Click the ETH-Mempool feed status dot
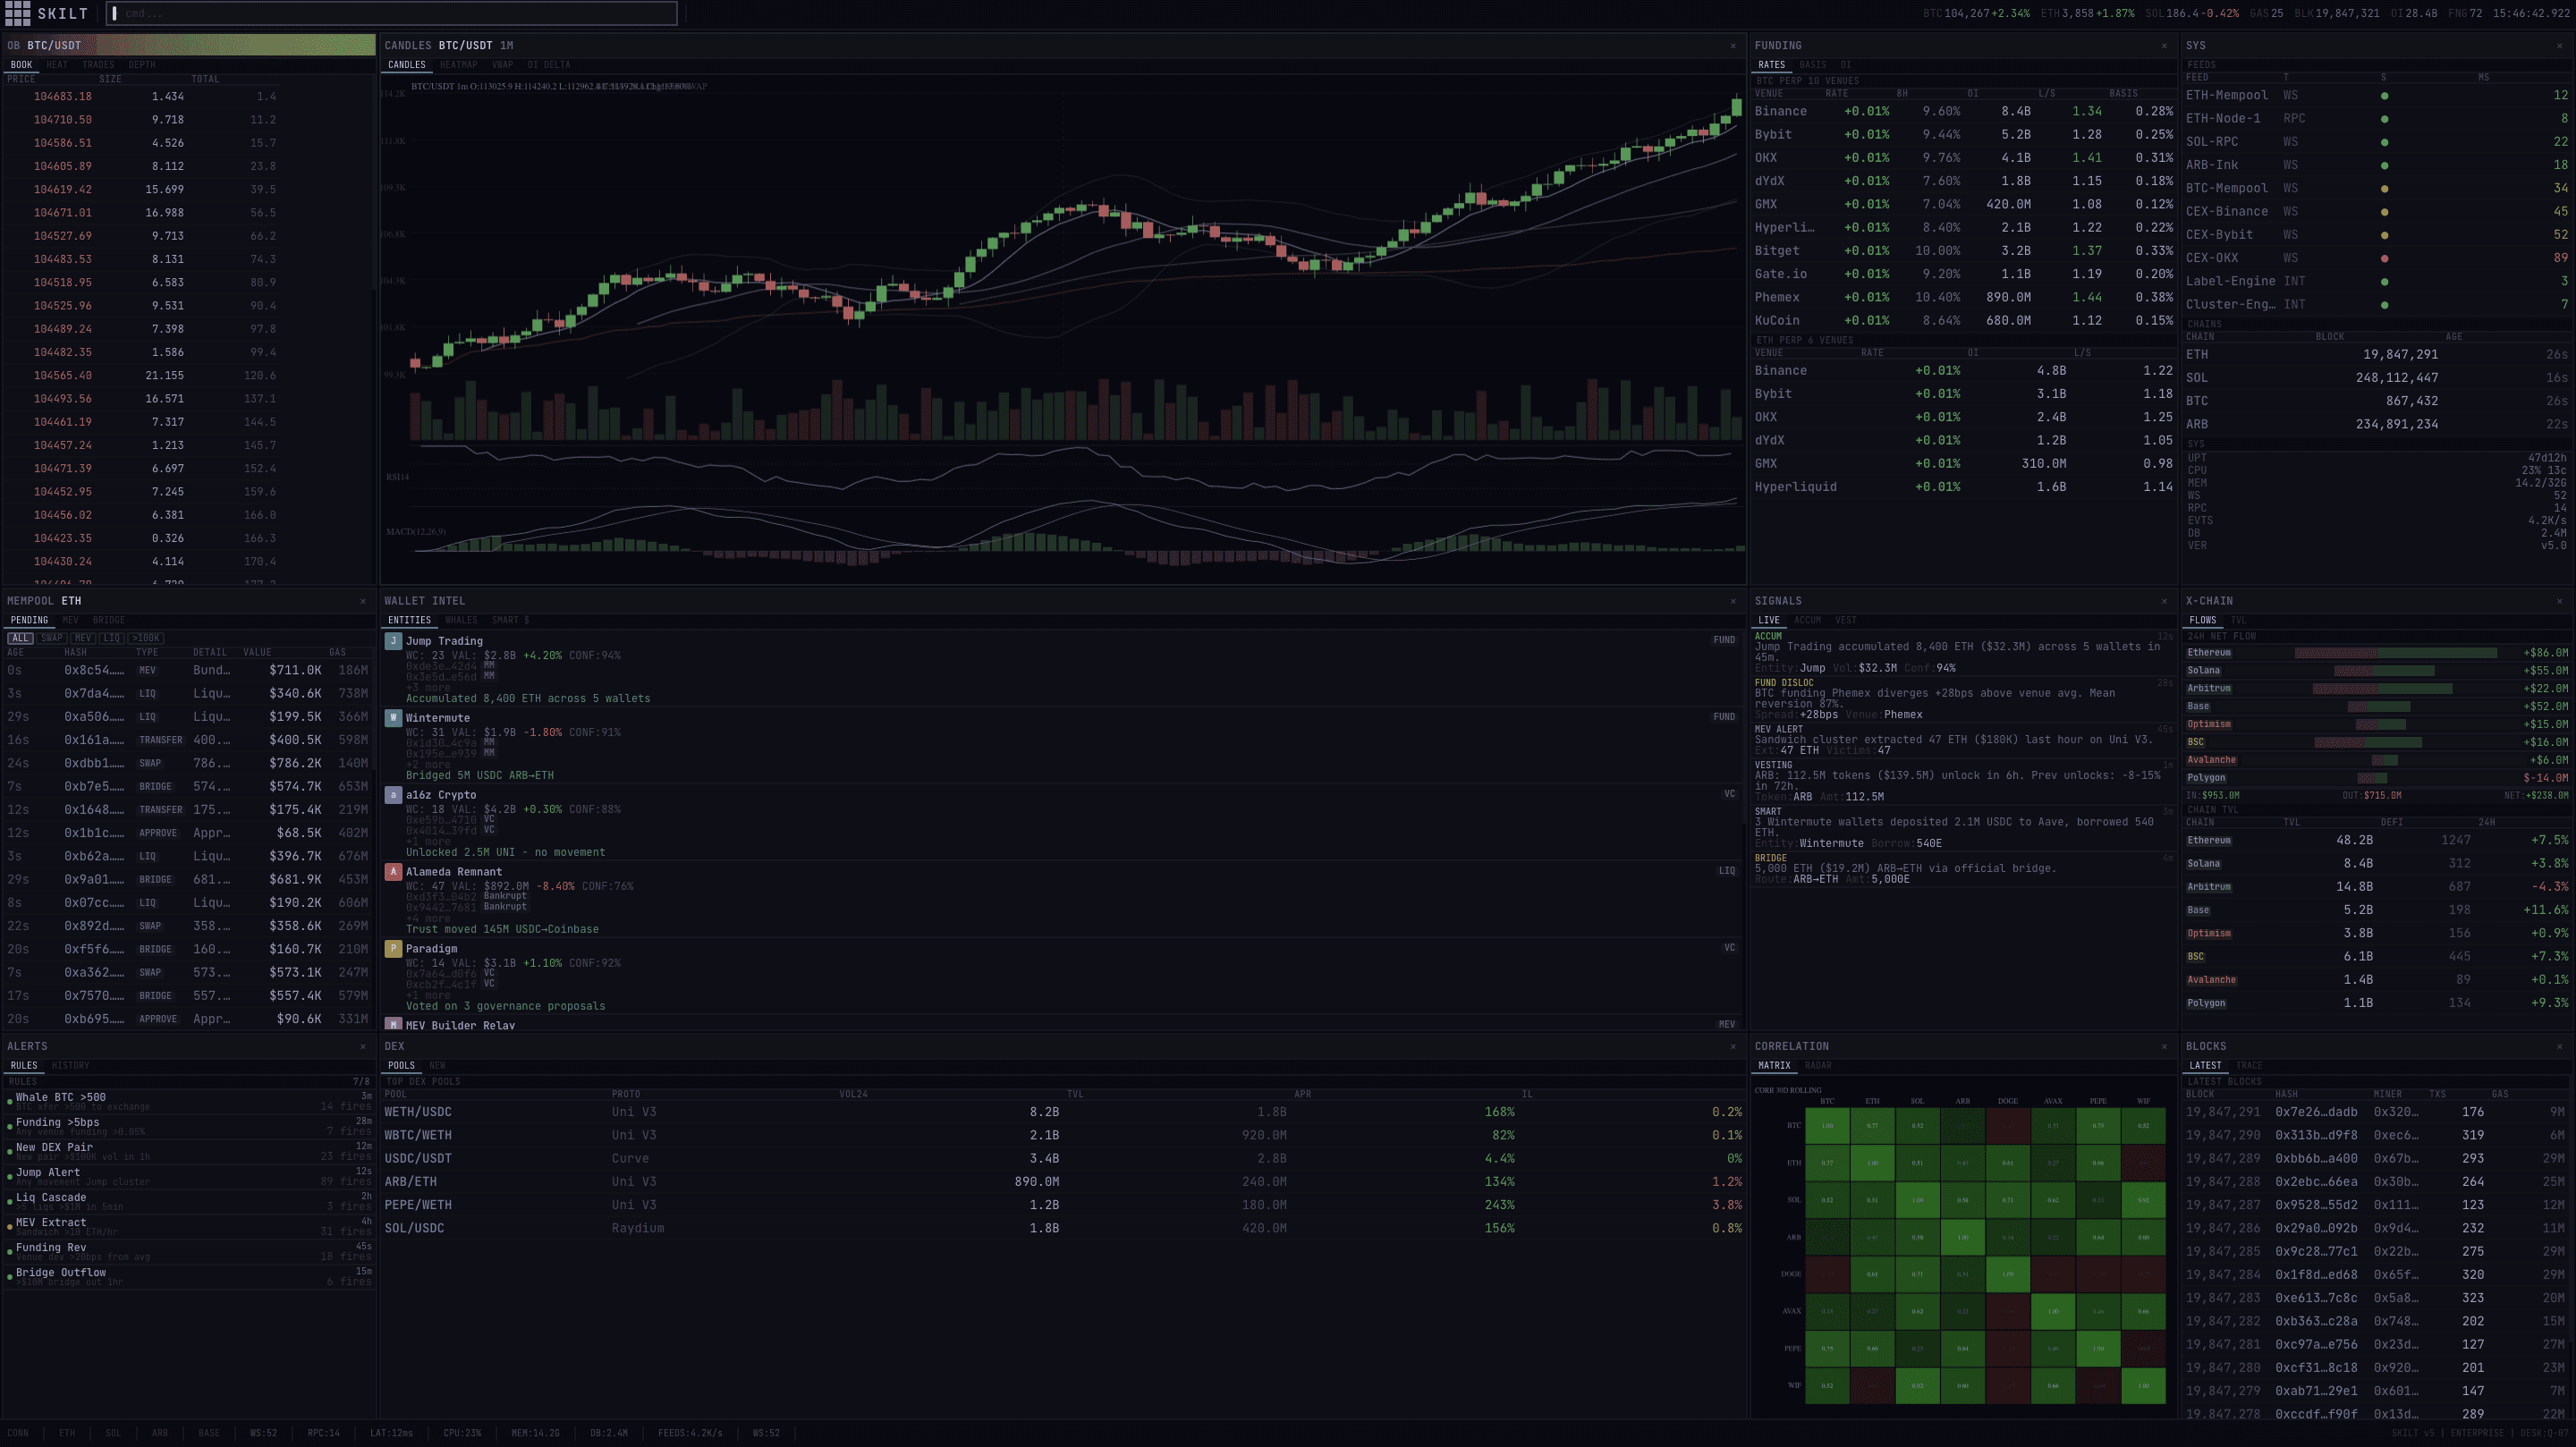This screenshot has width=2576, height=1447. [x=2384, y=96]
